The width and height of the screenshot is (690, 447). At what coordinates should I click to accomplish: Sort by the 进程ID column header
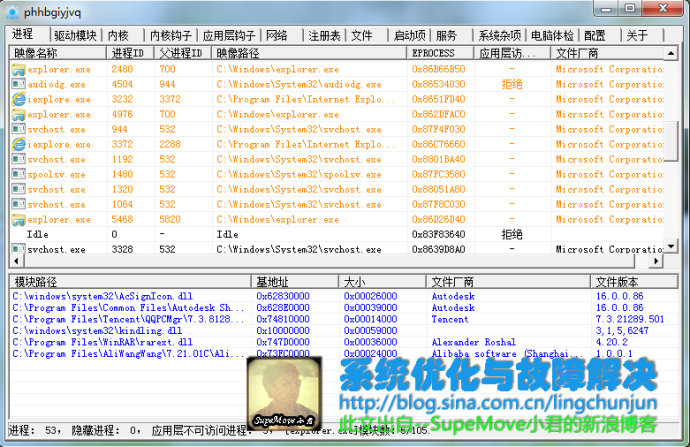[x=130, y=53]
